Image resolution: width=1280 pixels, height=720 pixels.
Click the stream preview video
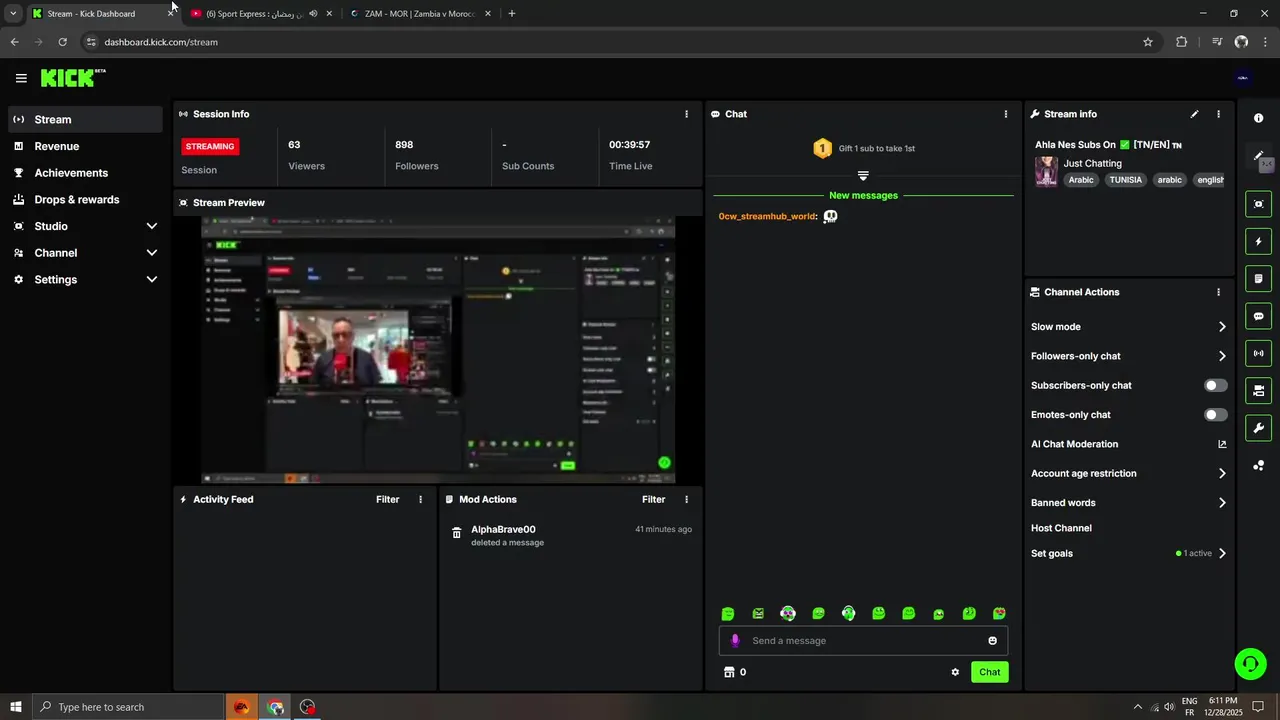[438, 350]
